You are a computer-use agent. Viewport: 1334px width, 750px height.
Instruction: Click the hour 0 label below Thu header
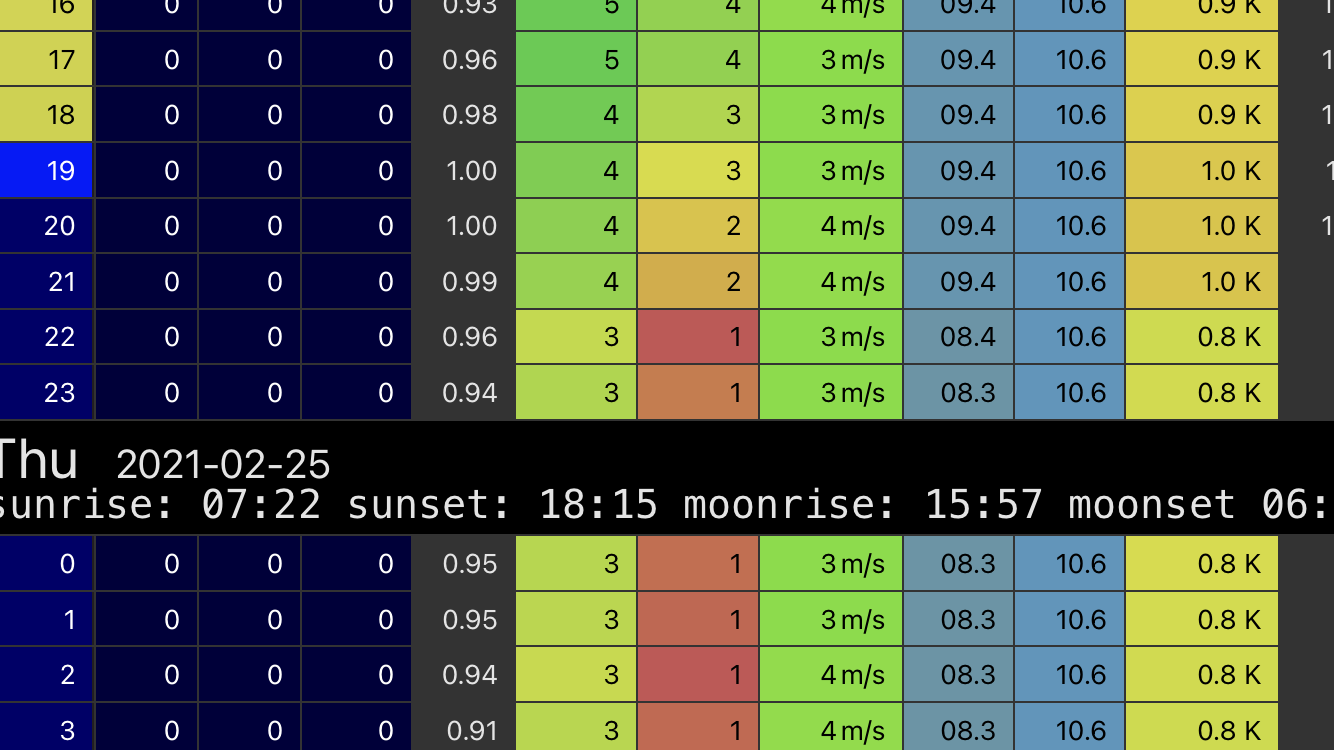pyautogui.click(x=47, y=564)
